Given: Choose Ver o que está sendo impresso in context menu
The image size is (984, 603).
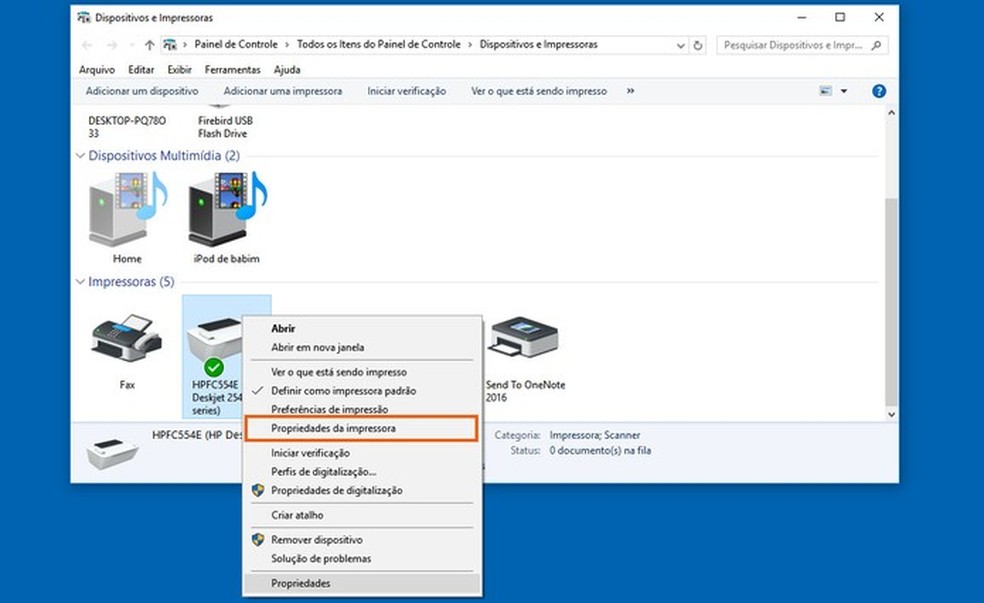Looking at the screenshot, I should click(x=362, y=372).
